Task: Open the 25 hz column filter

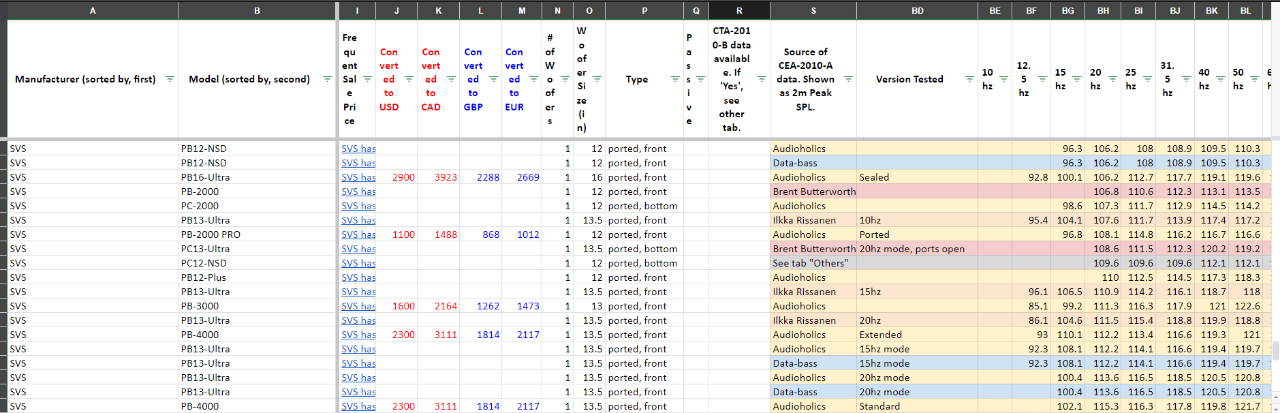Action: click(x=1146, y=79)
